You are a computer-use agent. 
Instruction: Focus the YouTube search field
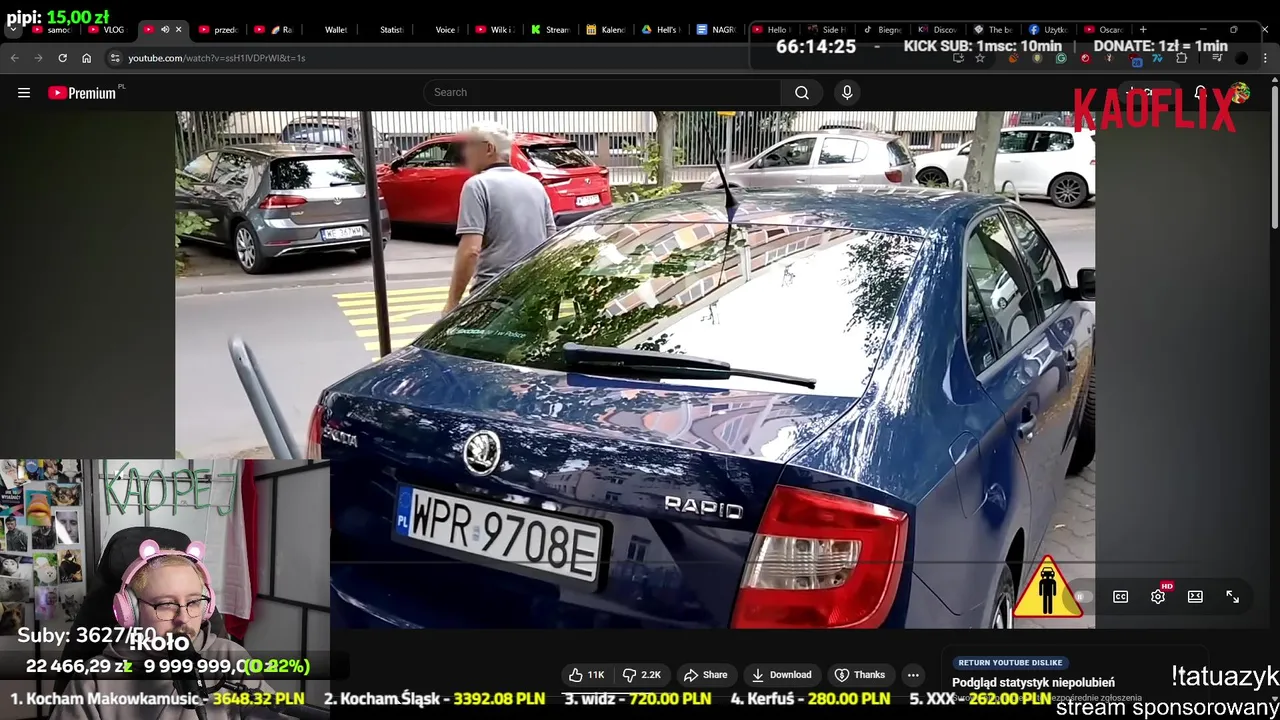602,92
